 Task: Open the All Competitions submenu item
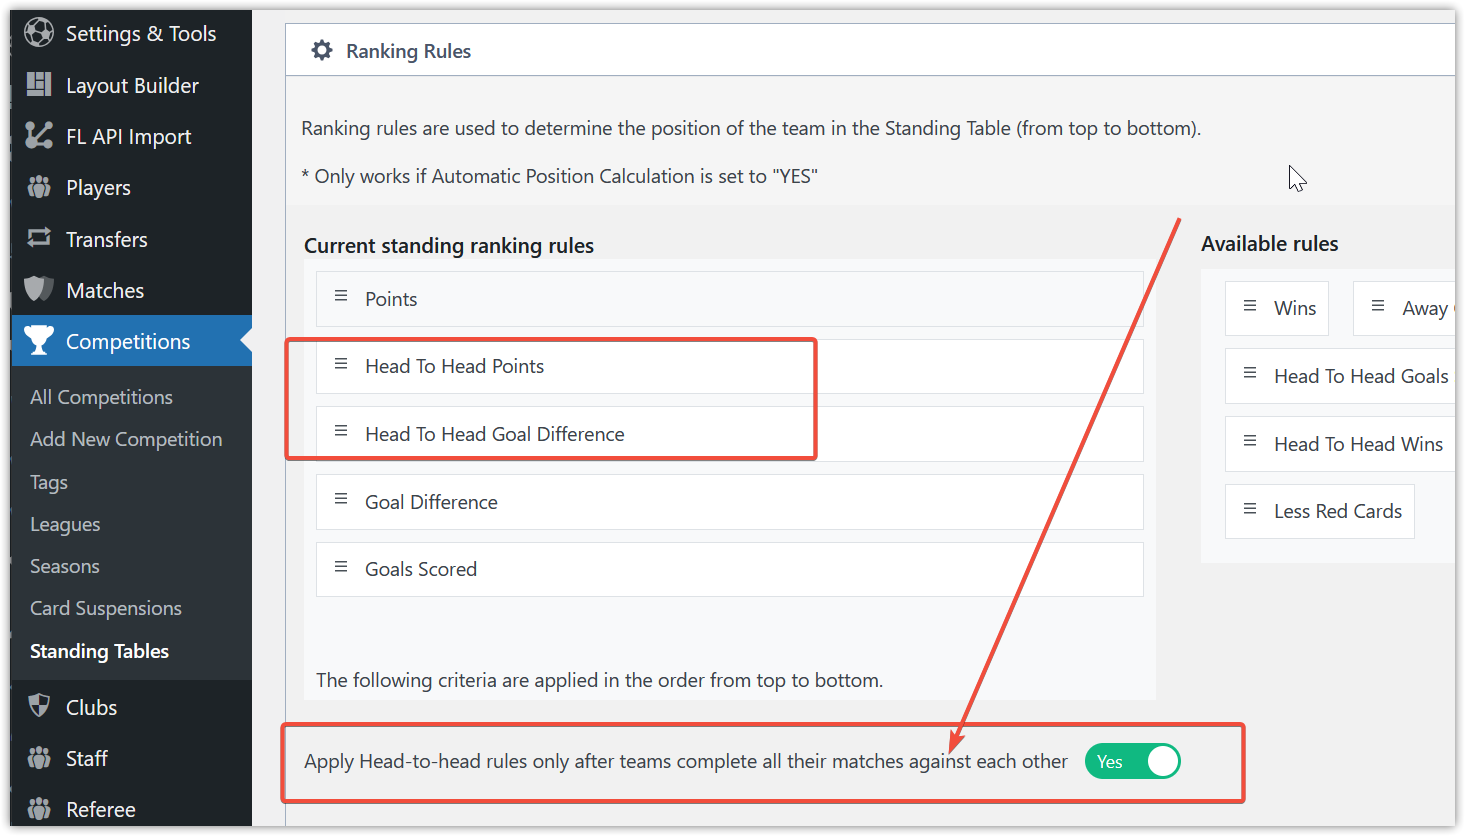click(101, 397)
